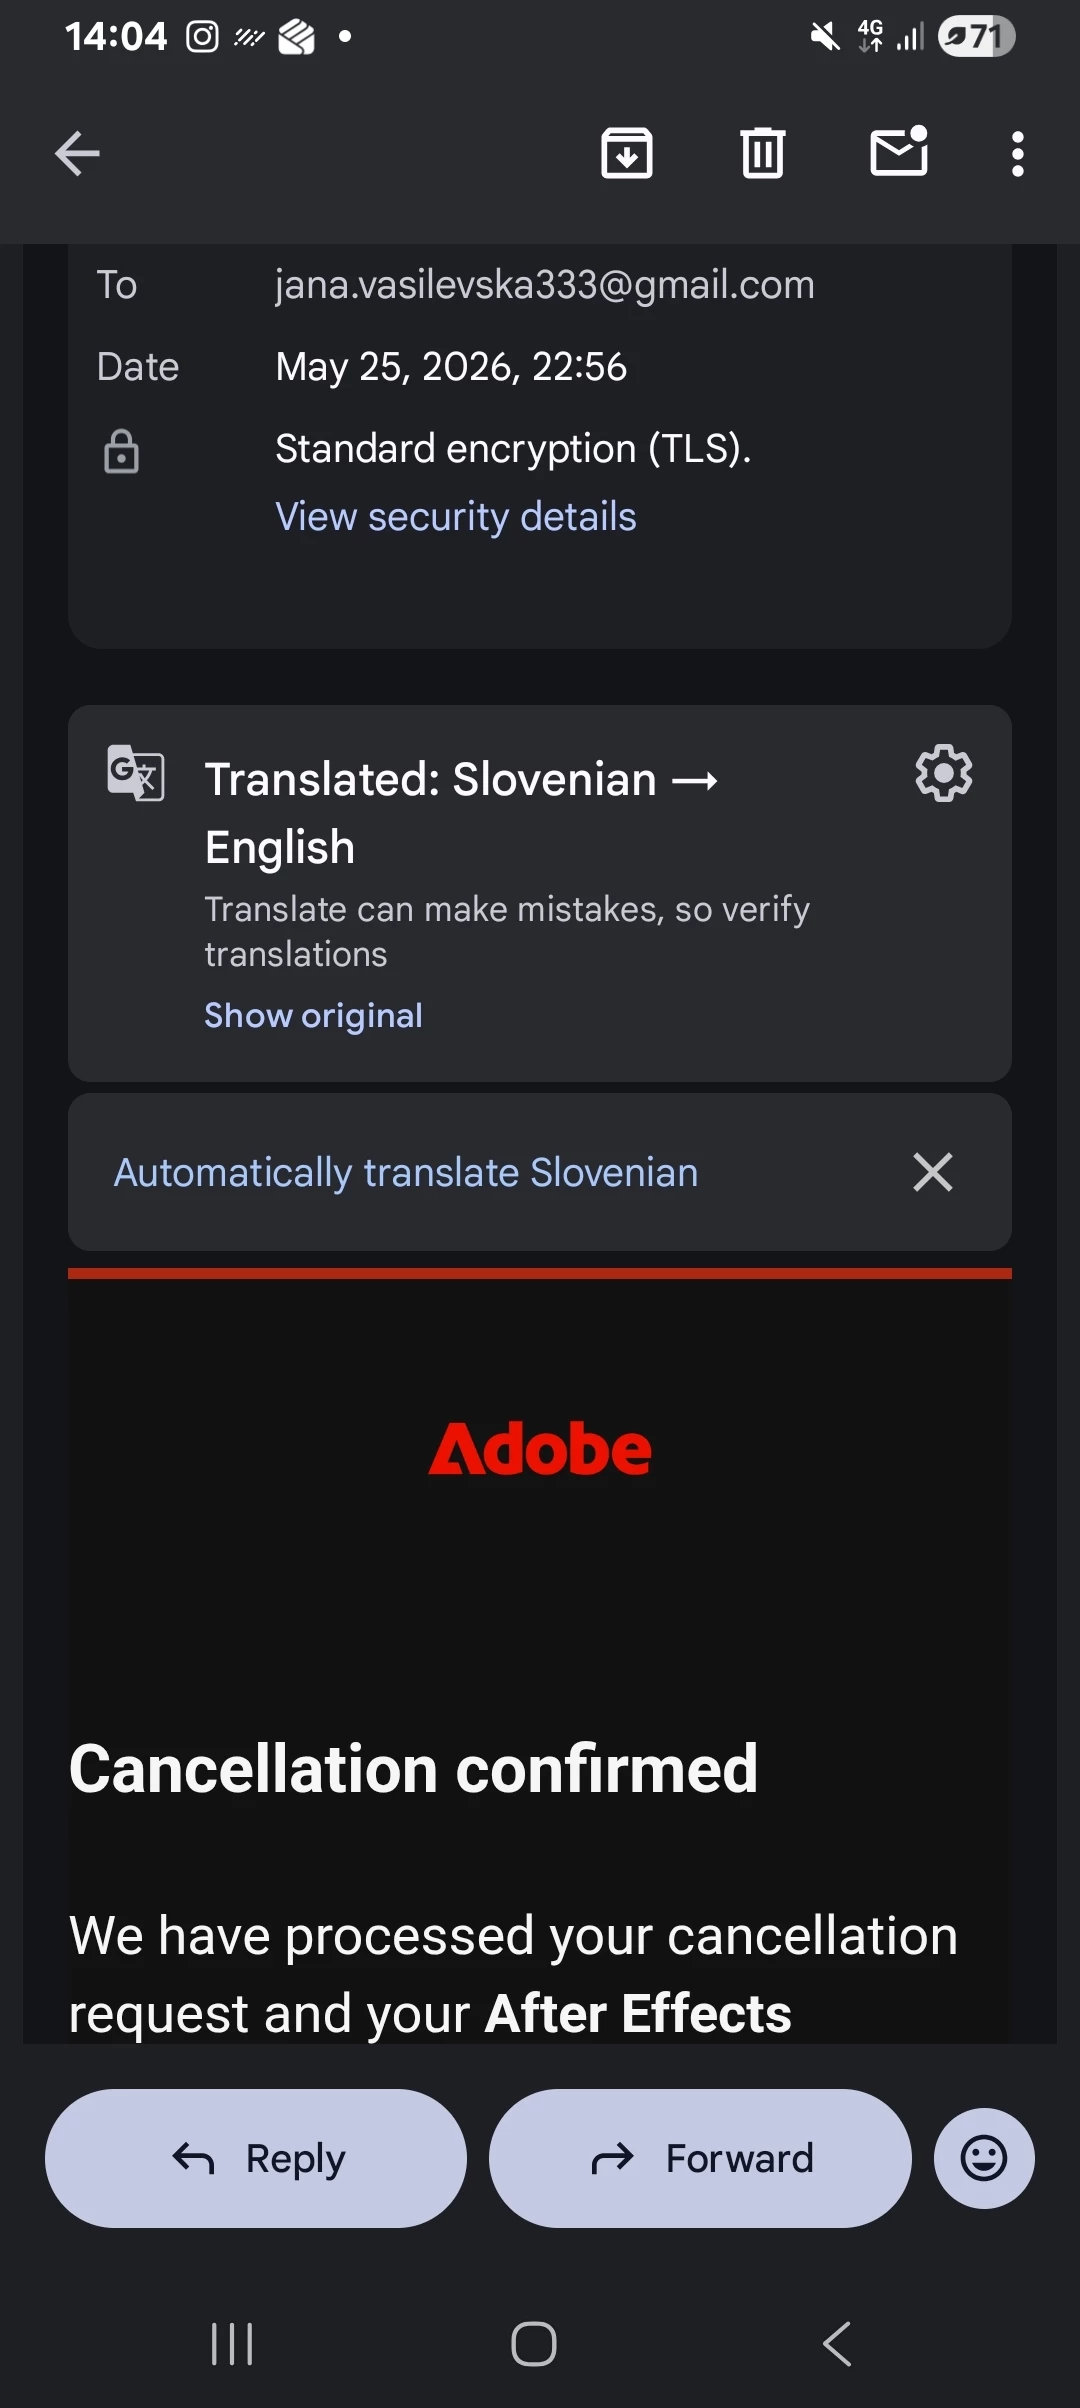Tap the recipient email address
Viewport: 1080px width, 2408px height.
pos(545,286)
